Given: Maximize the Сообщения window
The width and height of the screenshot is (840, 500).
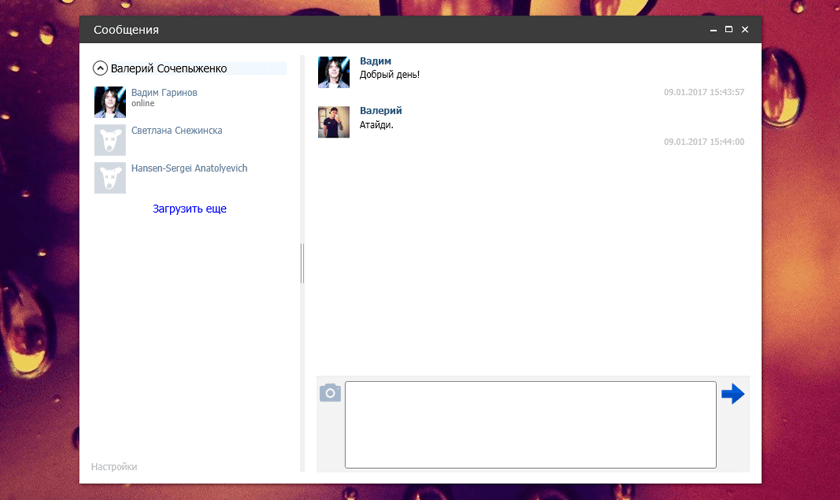Looking at the screenshot, I should [729, 29].
